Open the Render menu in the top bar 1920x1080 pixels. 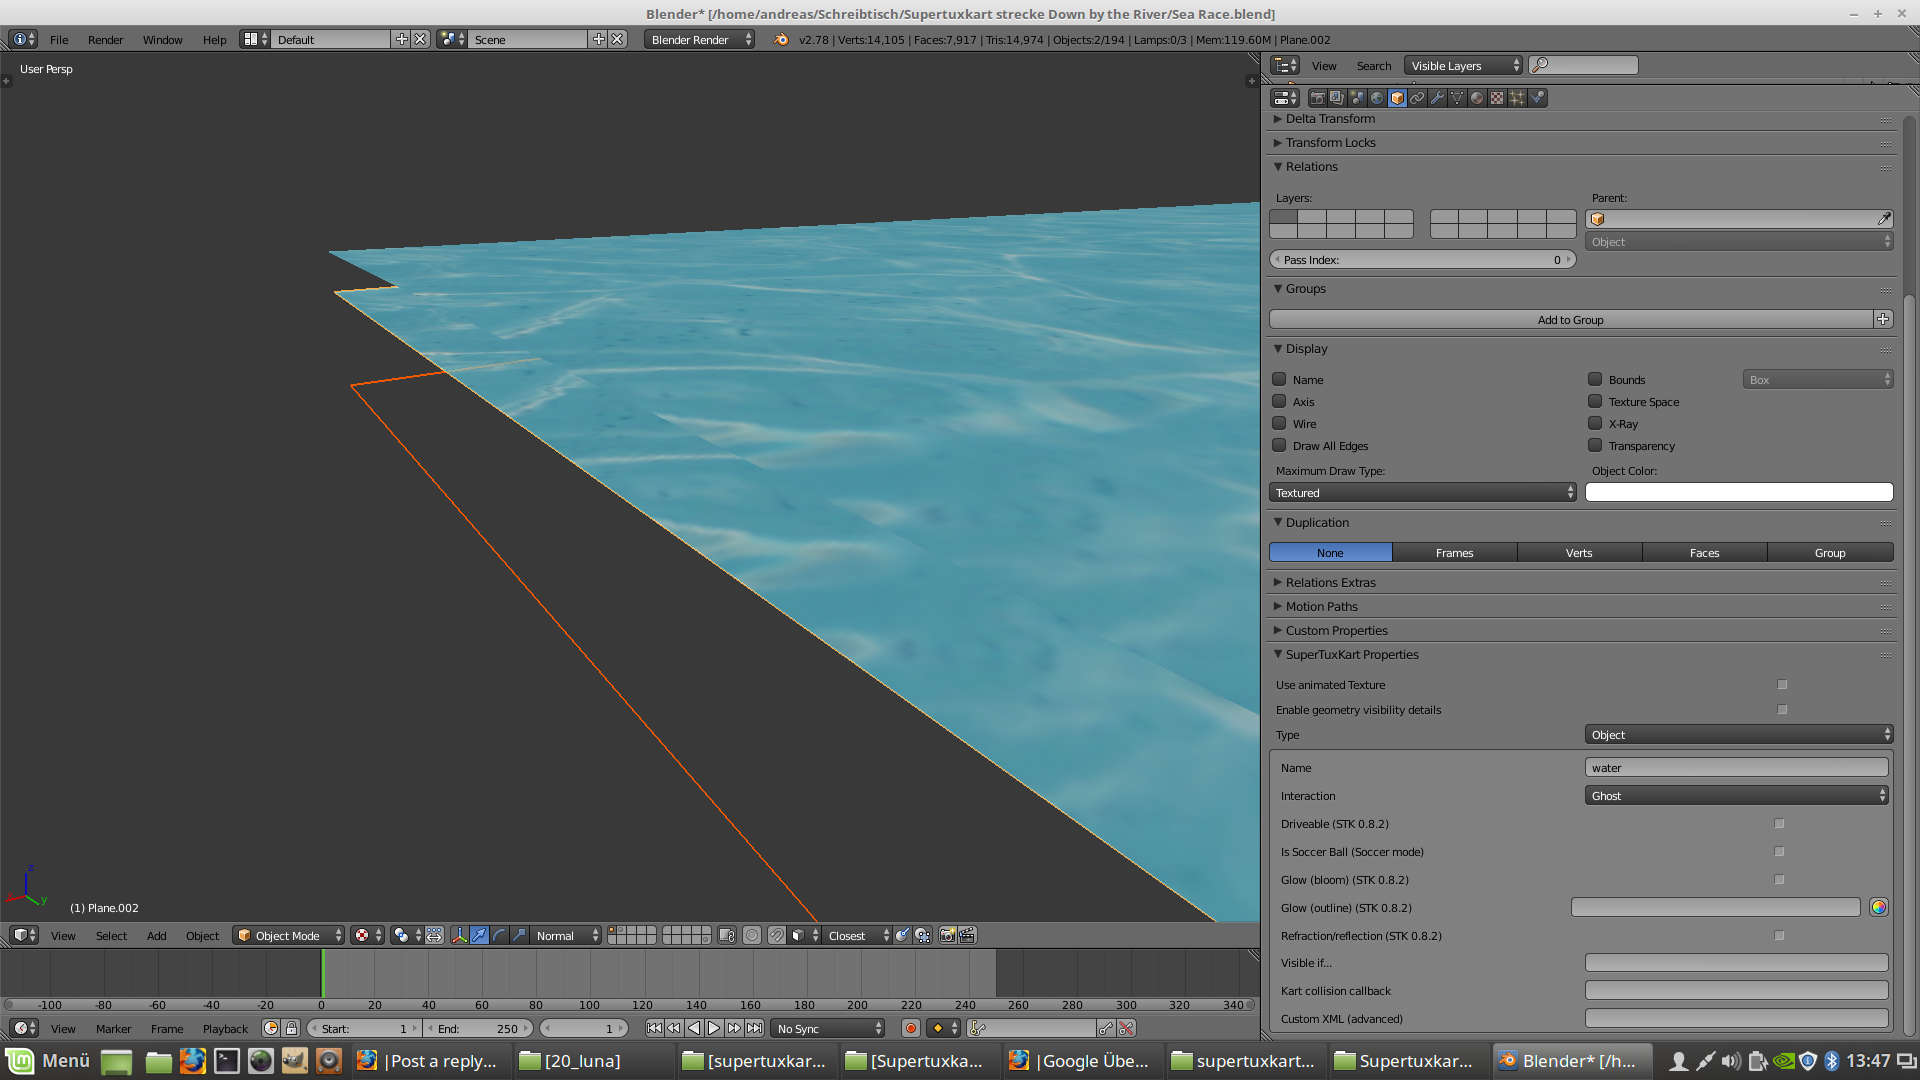105,40
